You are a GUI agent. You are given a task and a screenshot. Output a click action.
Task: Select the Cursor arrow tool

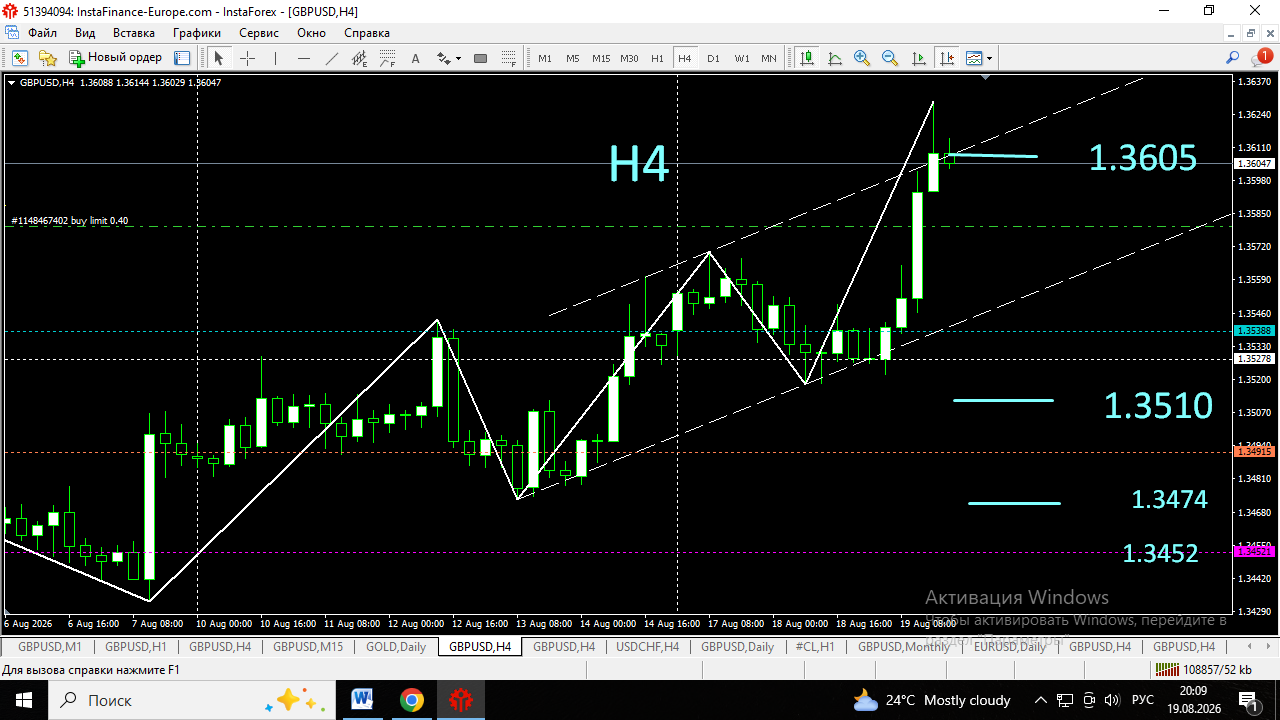coord(219,58)
